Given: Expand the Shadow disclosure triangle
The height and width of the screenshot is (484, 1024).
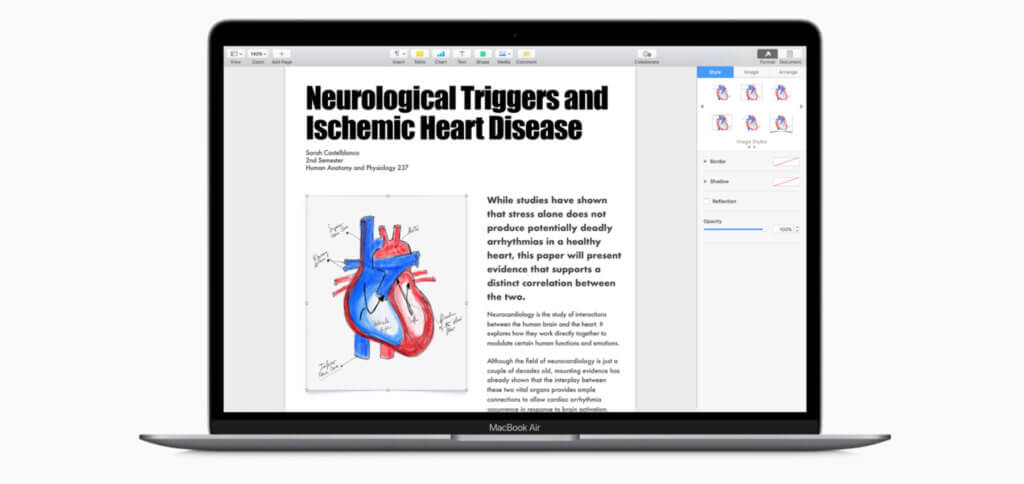Looking at the screenshot, I should pyautogui.click(x=705, y=181).
